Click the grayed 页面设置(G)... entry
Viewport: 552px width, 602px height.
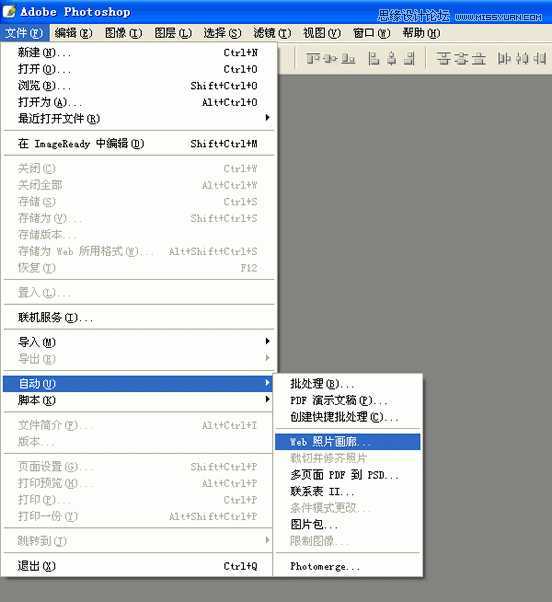(137, 466)
